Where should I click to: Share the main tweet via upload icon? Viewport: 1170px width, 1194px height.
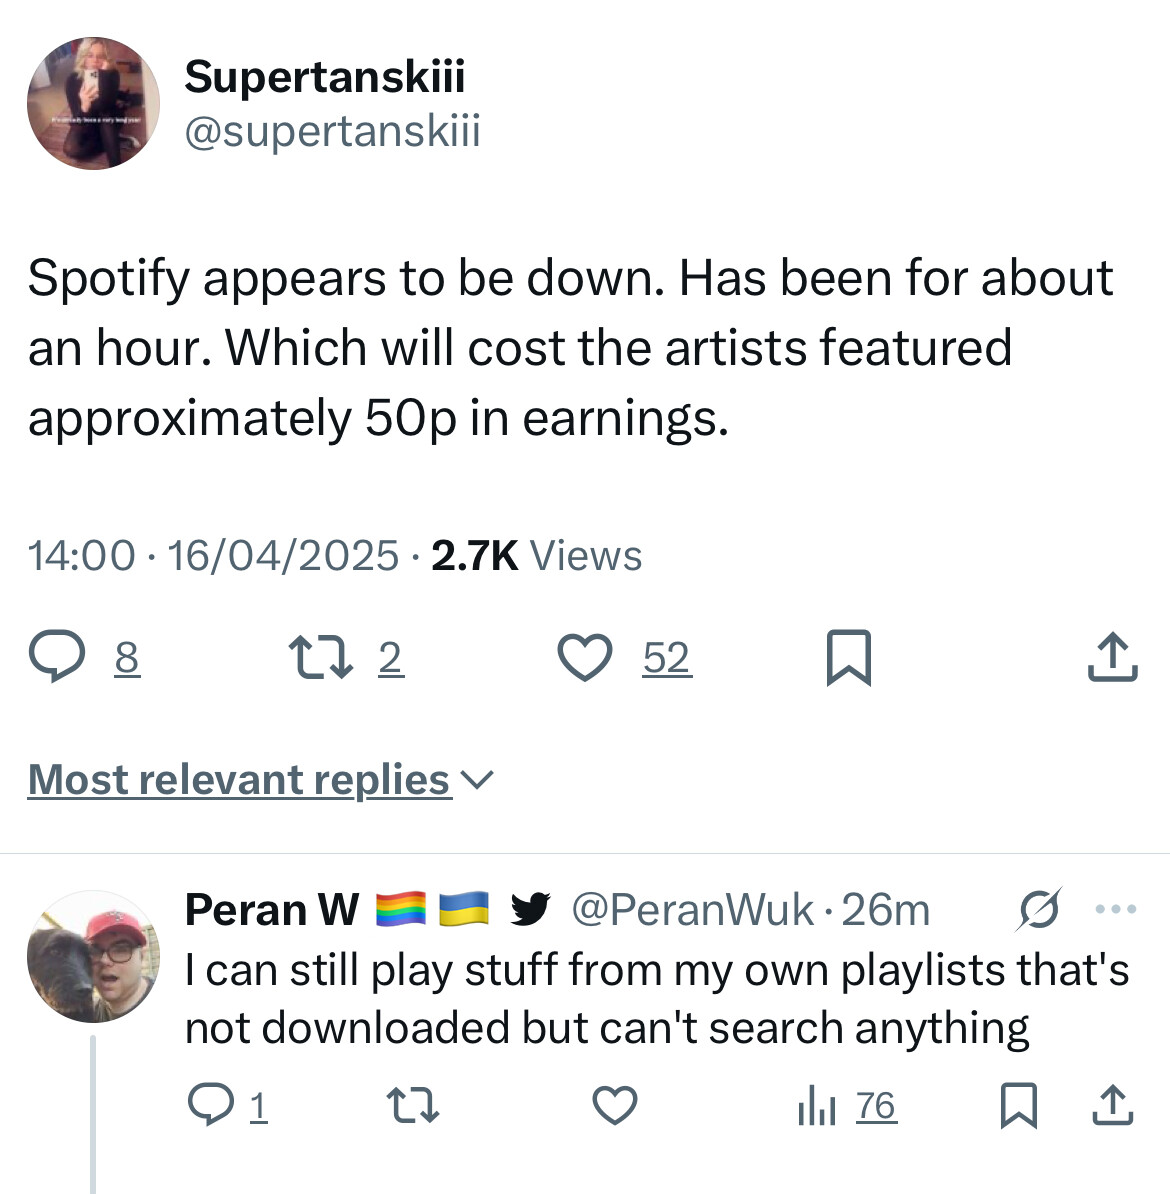point(1112,656)
